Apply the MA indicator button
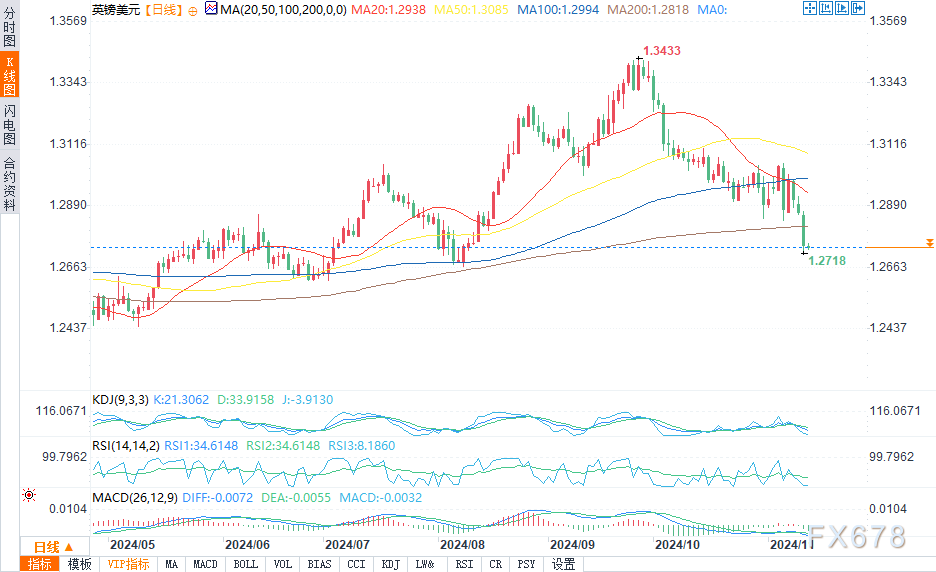This screenshot has height=572, width=936. 171,564
